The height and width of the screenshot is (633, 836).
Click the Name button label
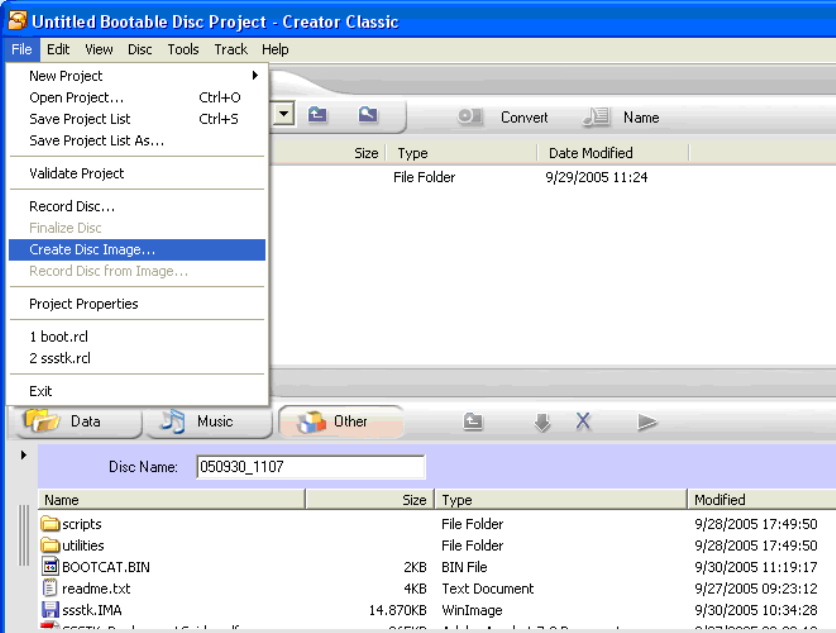[641, 117]
